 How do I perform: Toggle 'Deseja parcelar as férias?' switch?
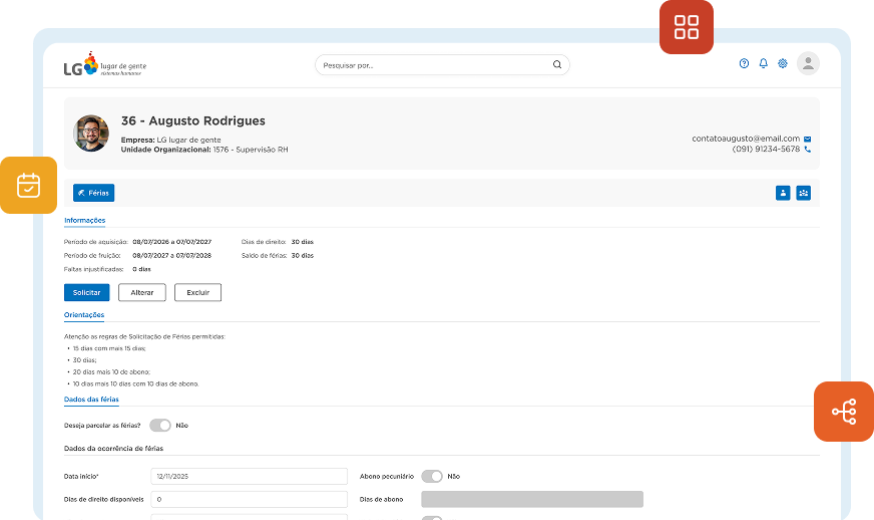point(160,425)
